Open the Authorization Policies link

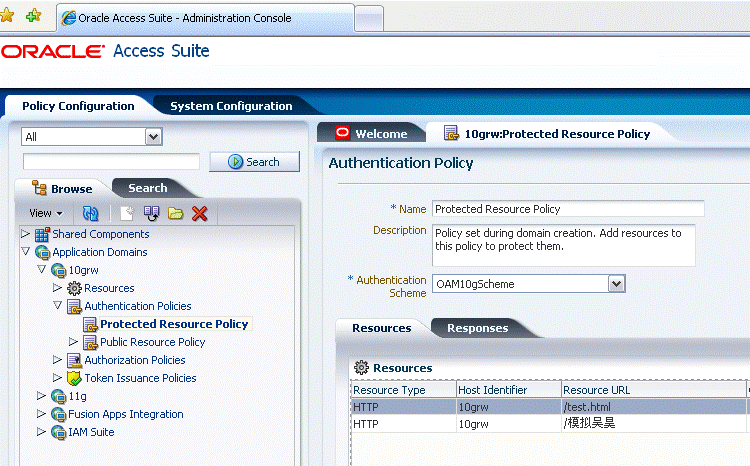pos(135,360)
